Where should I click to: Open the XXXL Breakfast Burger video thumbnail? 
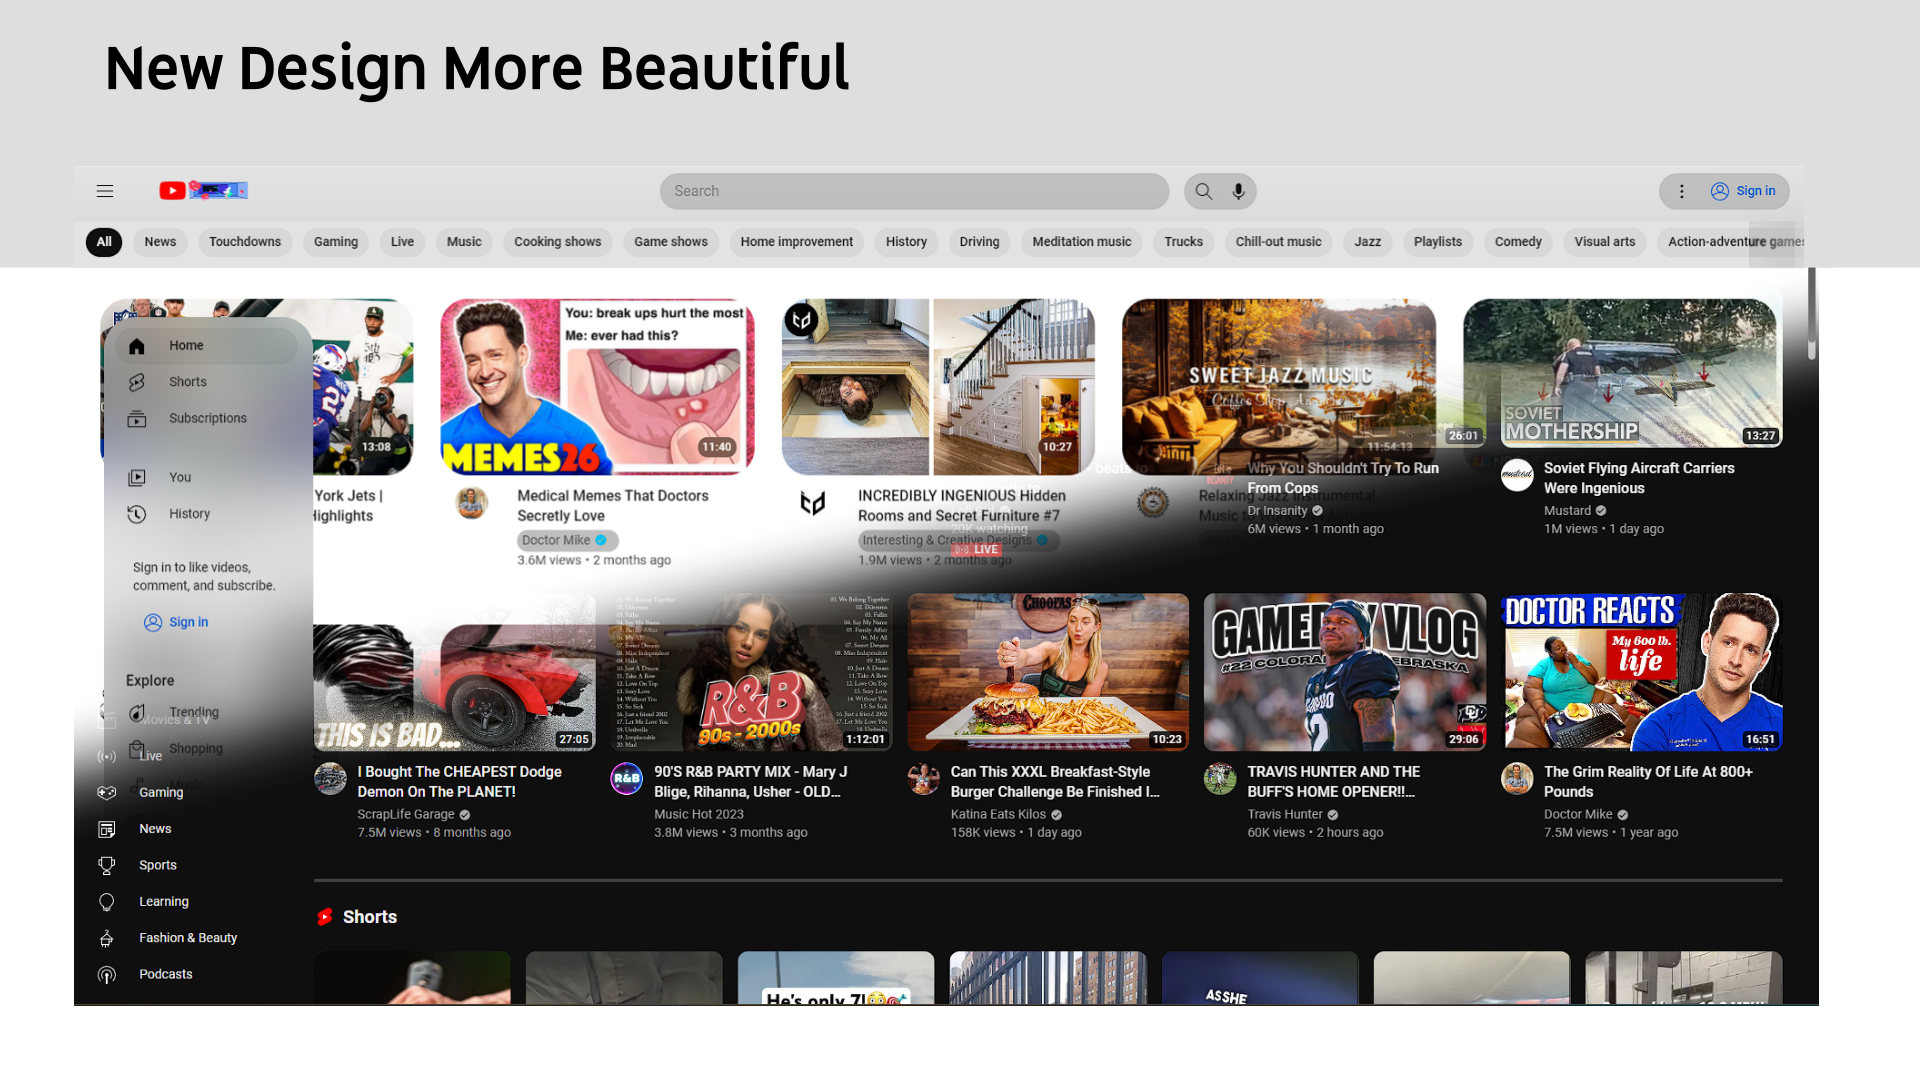1048,672
